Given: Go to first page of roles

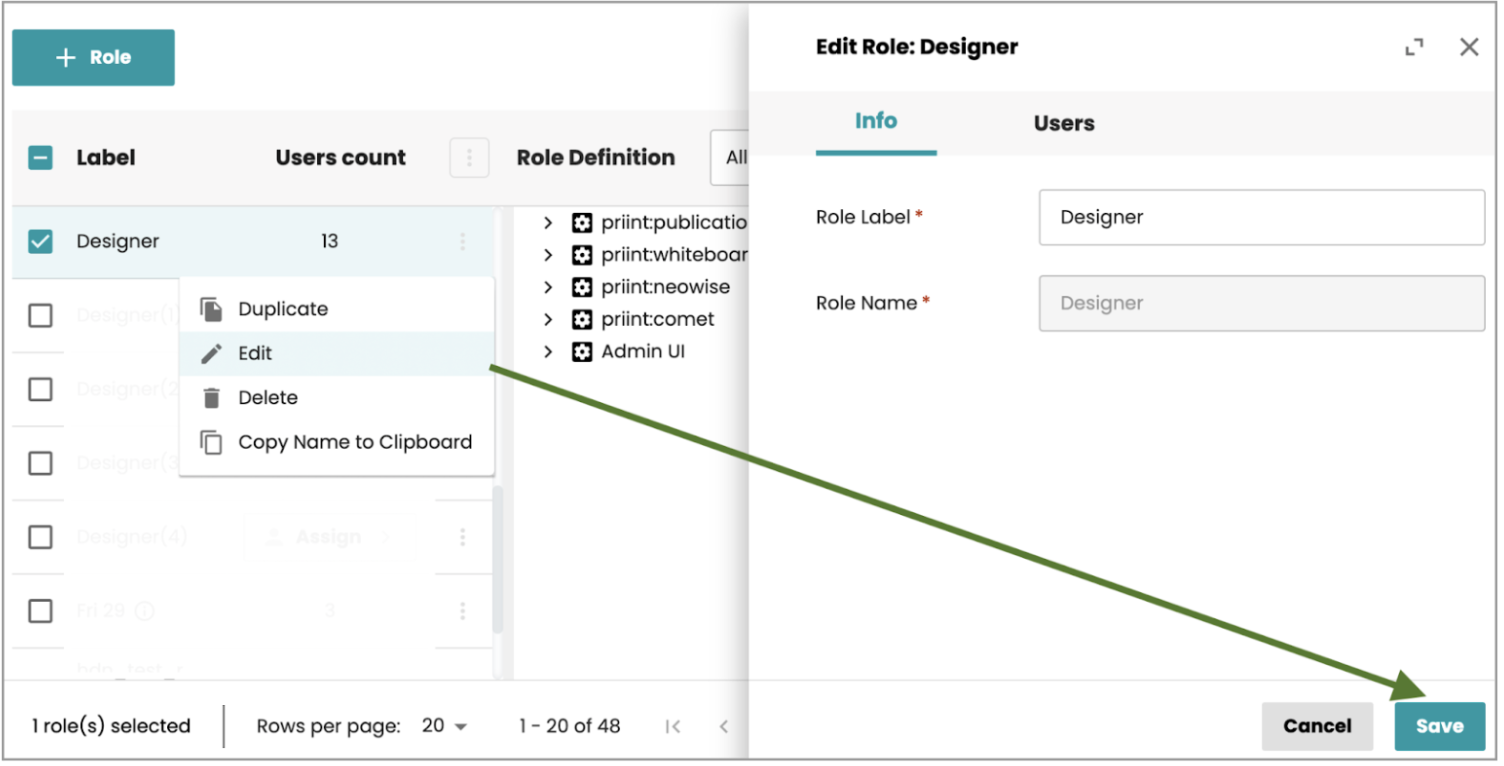Looking at the screenshot, I should [x=673, y=726].
